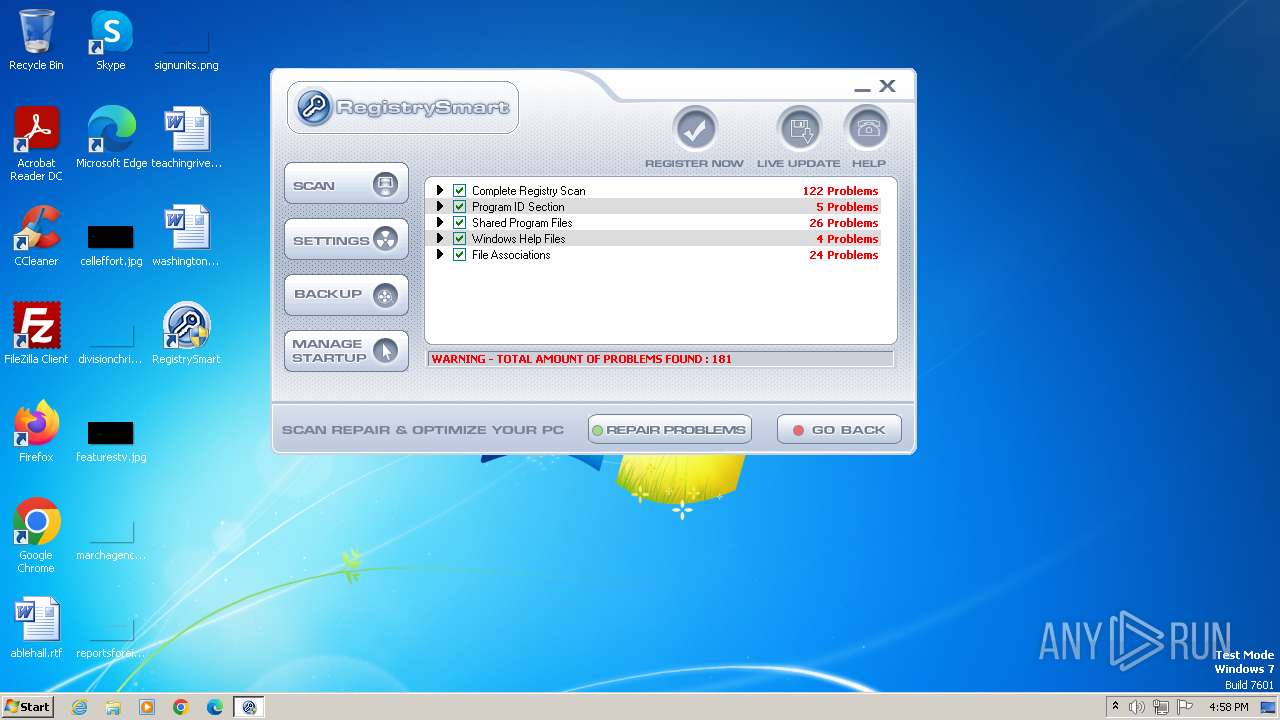This screenshot has width=1280, height=720.
Task: Uncheck Windows Help Files checkbox
Action: click(460, 238)
